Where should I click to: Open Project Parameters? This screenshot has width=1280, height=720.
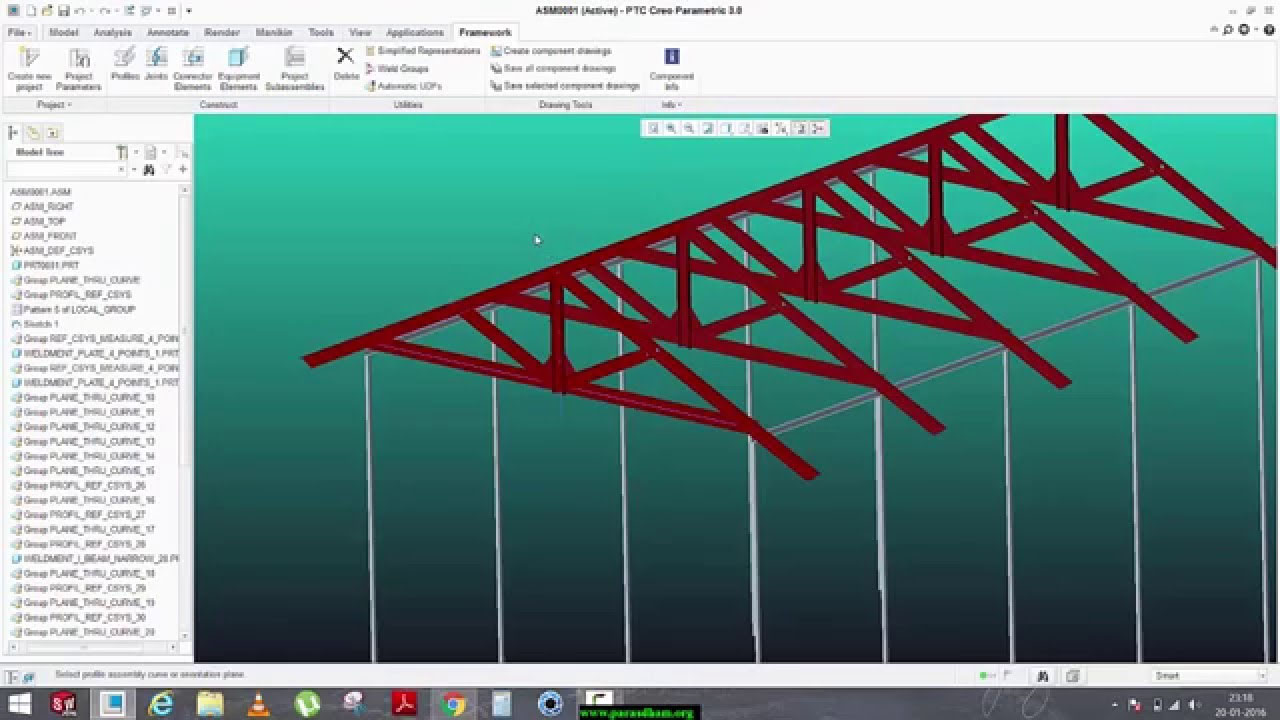(x=79, y=69)
